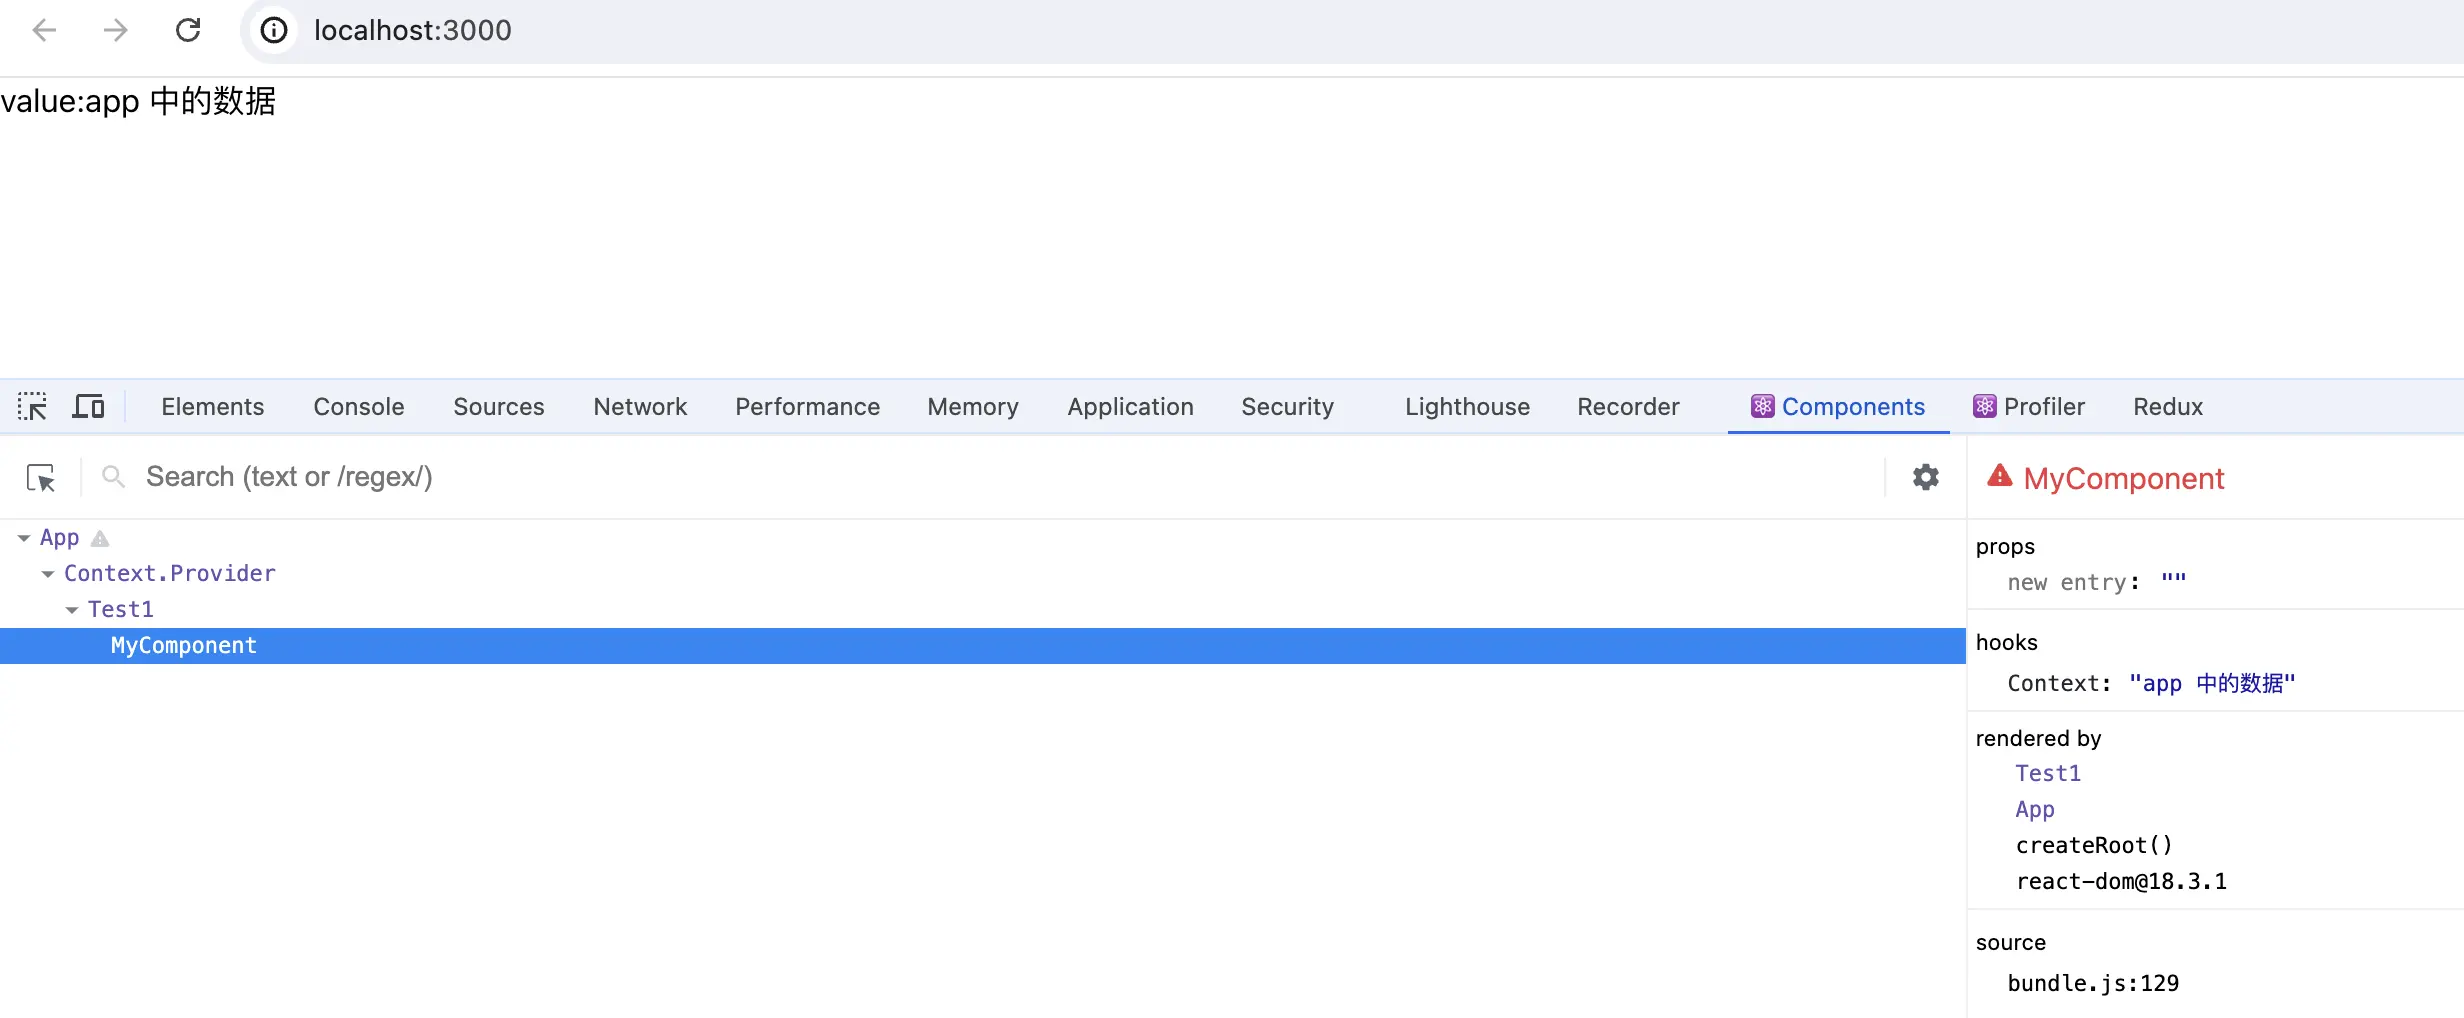2464x1018 pixels.
Task: Click the source section header
Action: point(2010,943)
